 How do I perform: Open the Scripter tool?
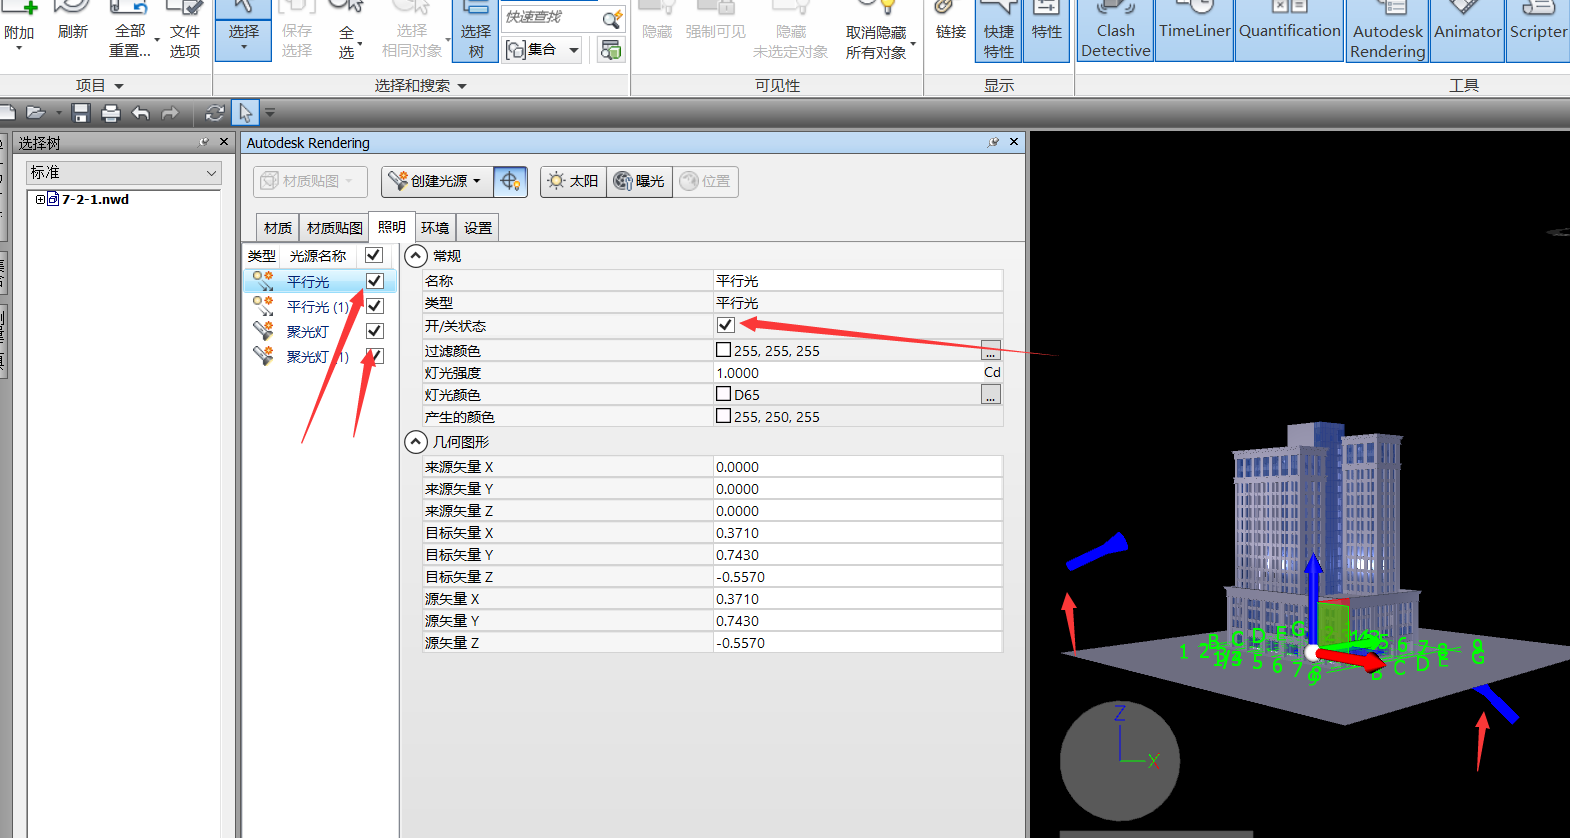click(1538, 31)
